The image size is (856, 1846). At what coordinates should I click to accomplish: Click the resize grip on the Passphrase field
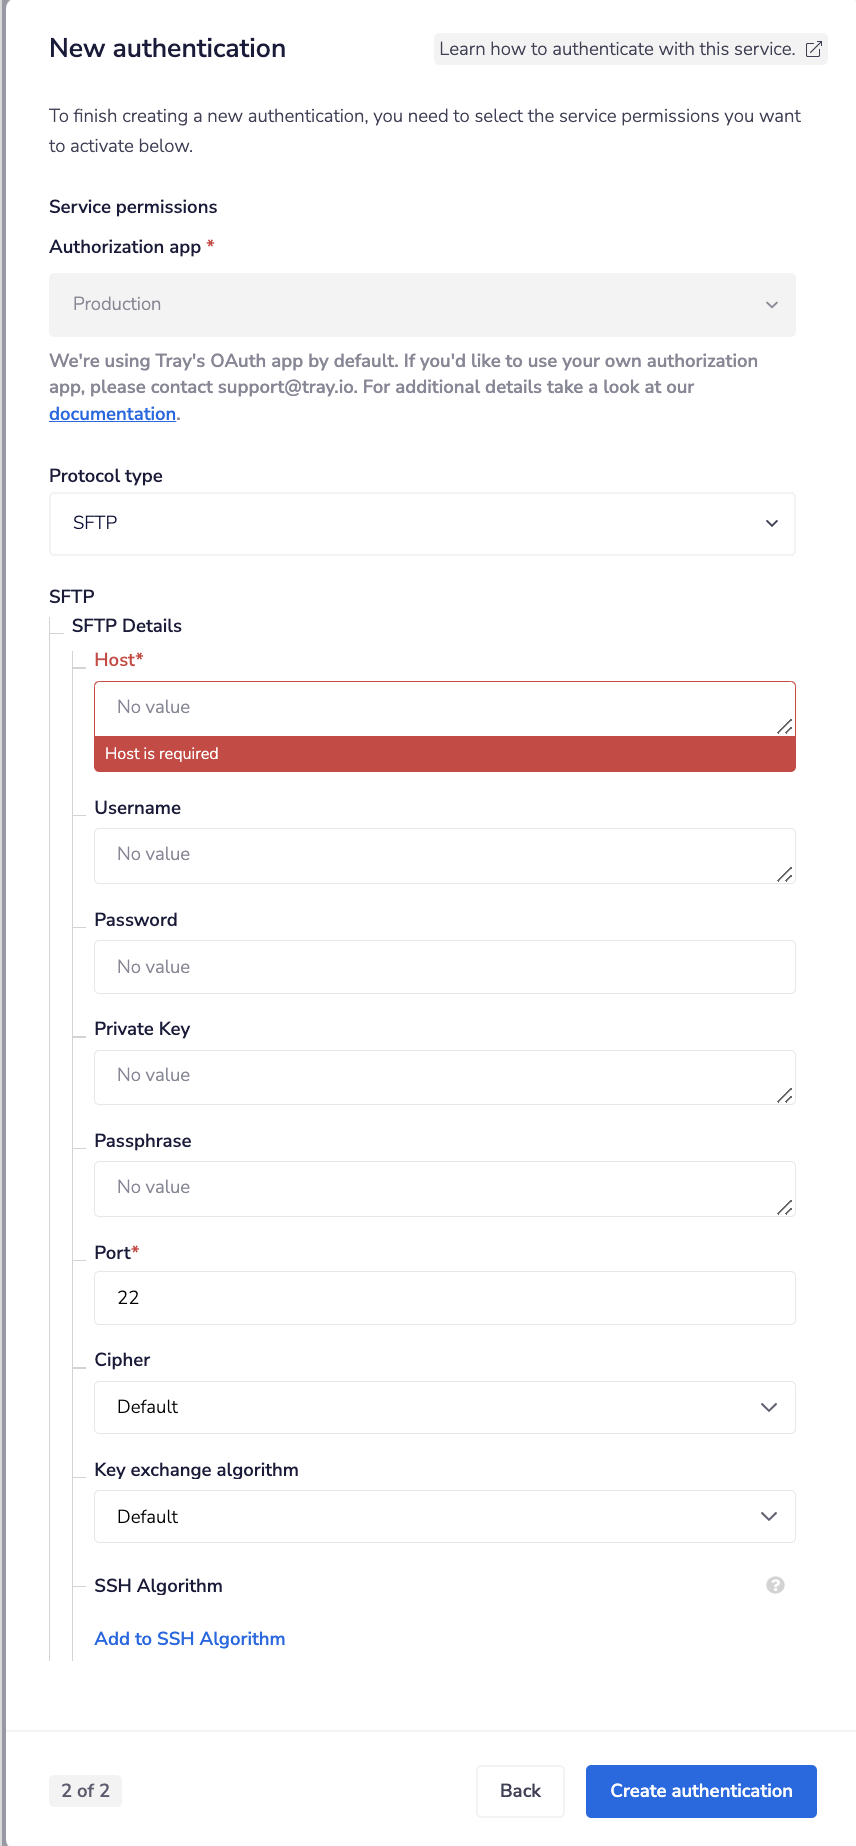coord(786,1209)
